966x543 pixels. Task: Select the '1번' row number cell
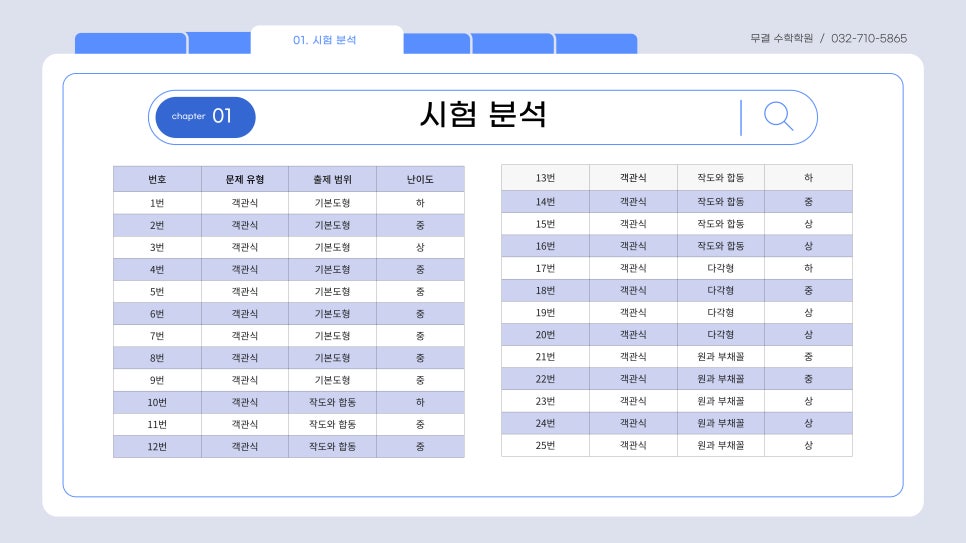point(157,203)
